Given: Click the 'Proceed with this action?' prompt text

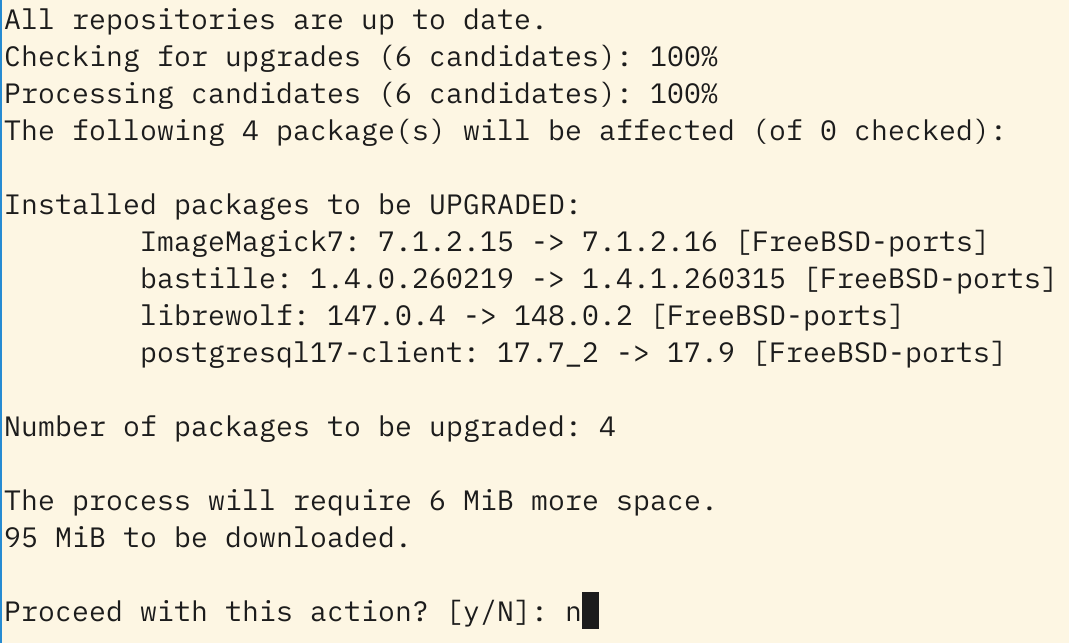Looking at the screenshot, I should (x=216, y=611).
